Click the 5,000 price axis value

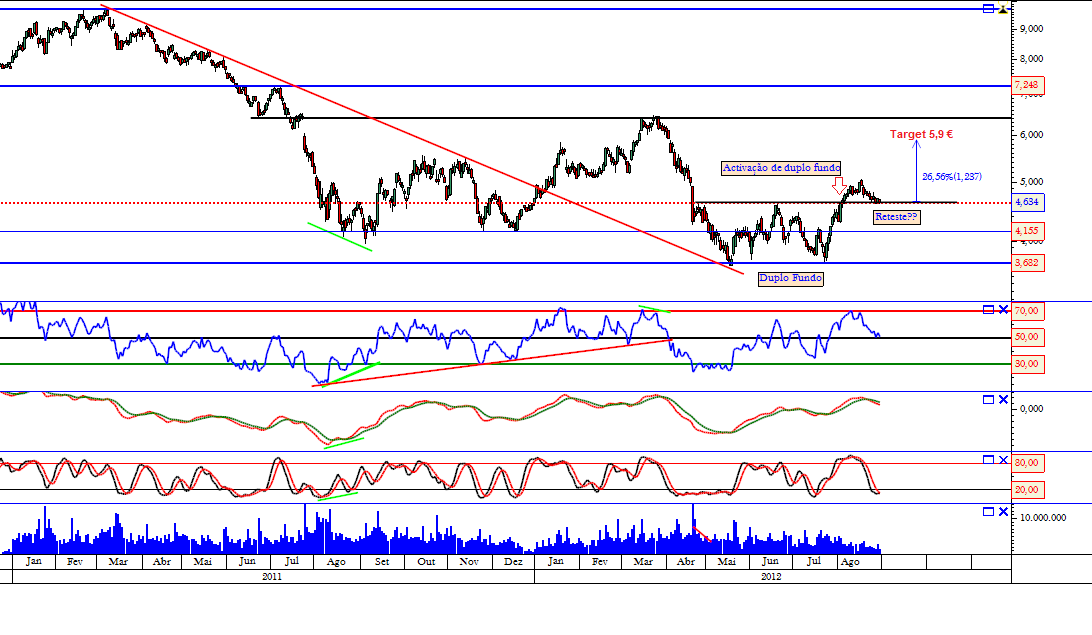(1031, 182)
